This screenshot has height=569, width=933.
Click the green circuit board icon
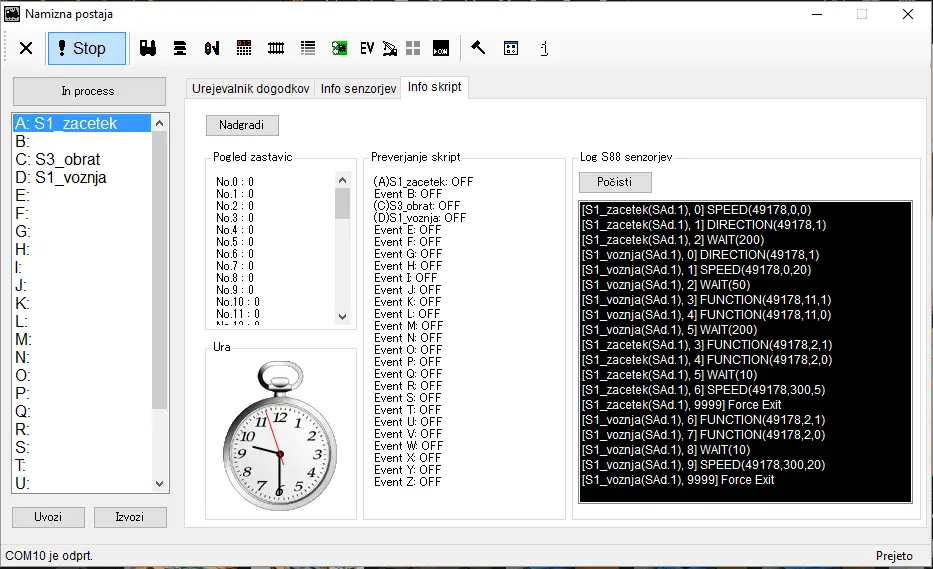pyautogui.click(x=339, y=48)
